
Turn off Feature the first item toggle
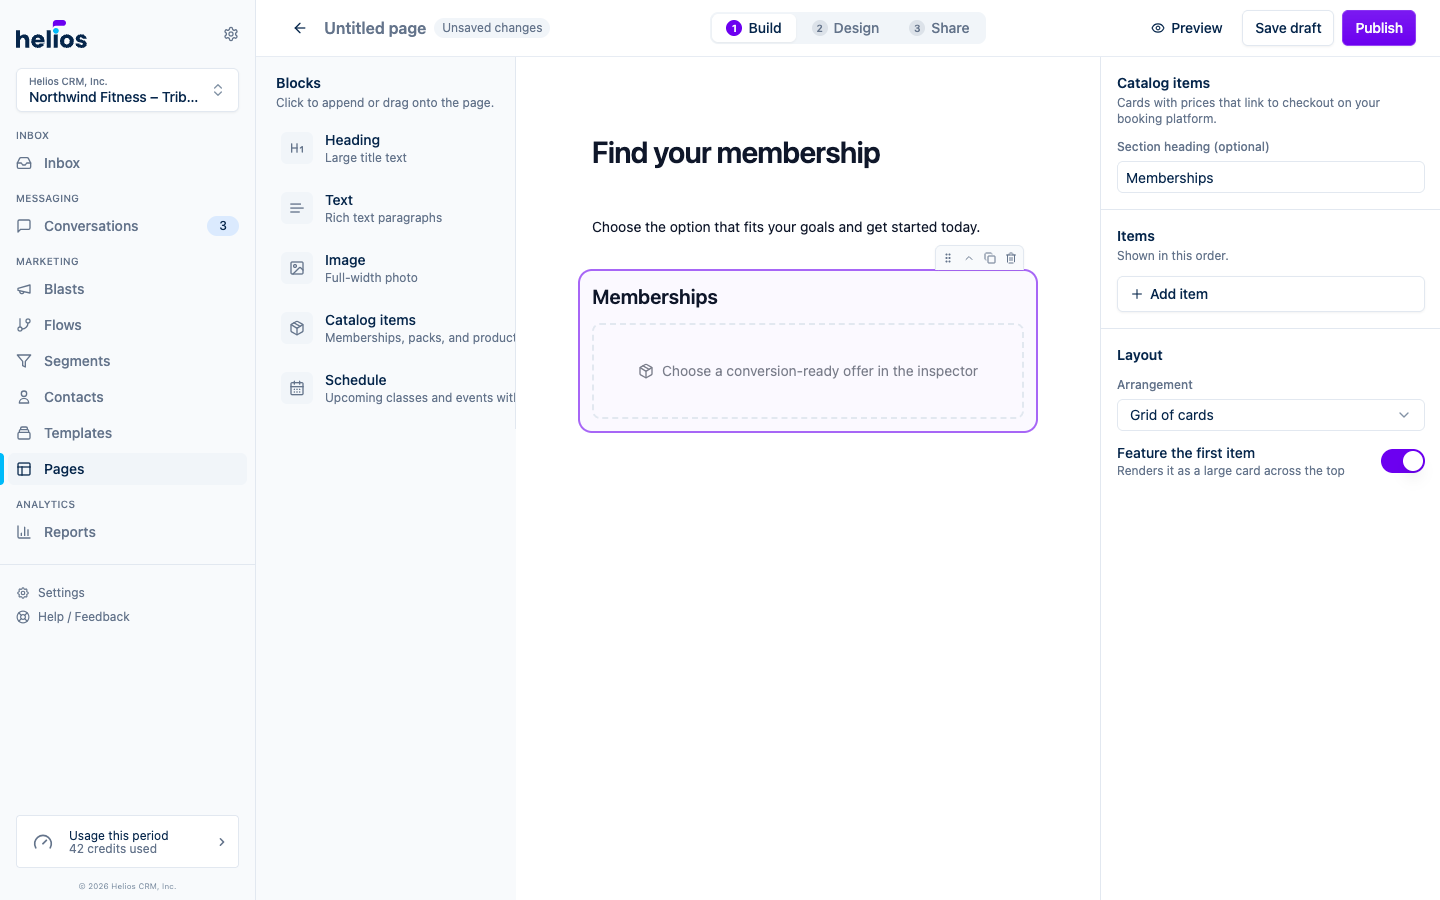click(x=1402, y=461)
